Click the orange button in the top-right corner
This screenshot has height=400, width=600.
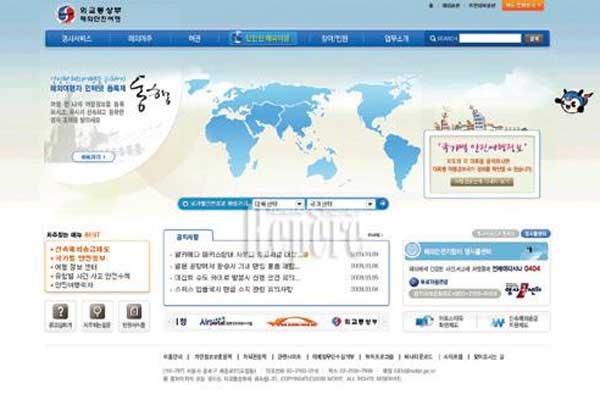click(523, 5)
